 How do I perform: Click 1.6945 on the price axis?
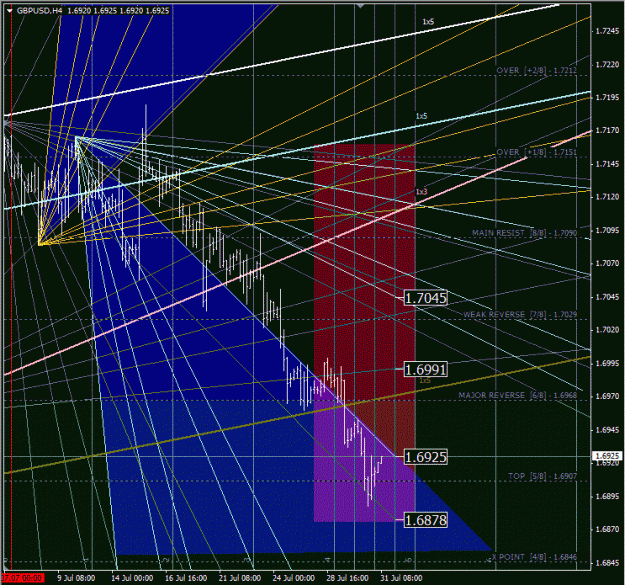point(607,430)
